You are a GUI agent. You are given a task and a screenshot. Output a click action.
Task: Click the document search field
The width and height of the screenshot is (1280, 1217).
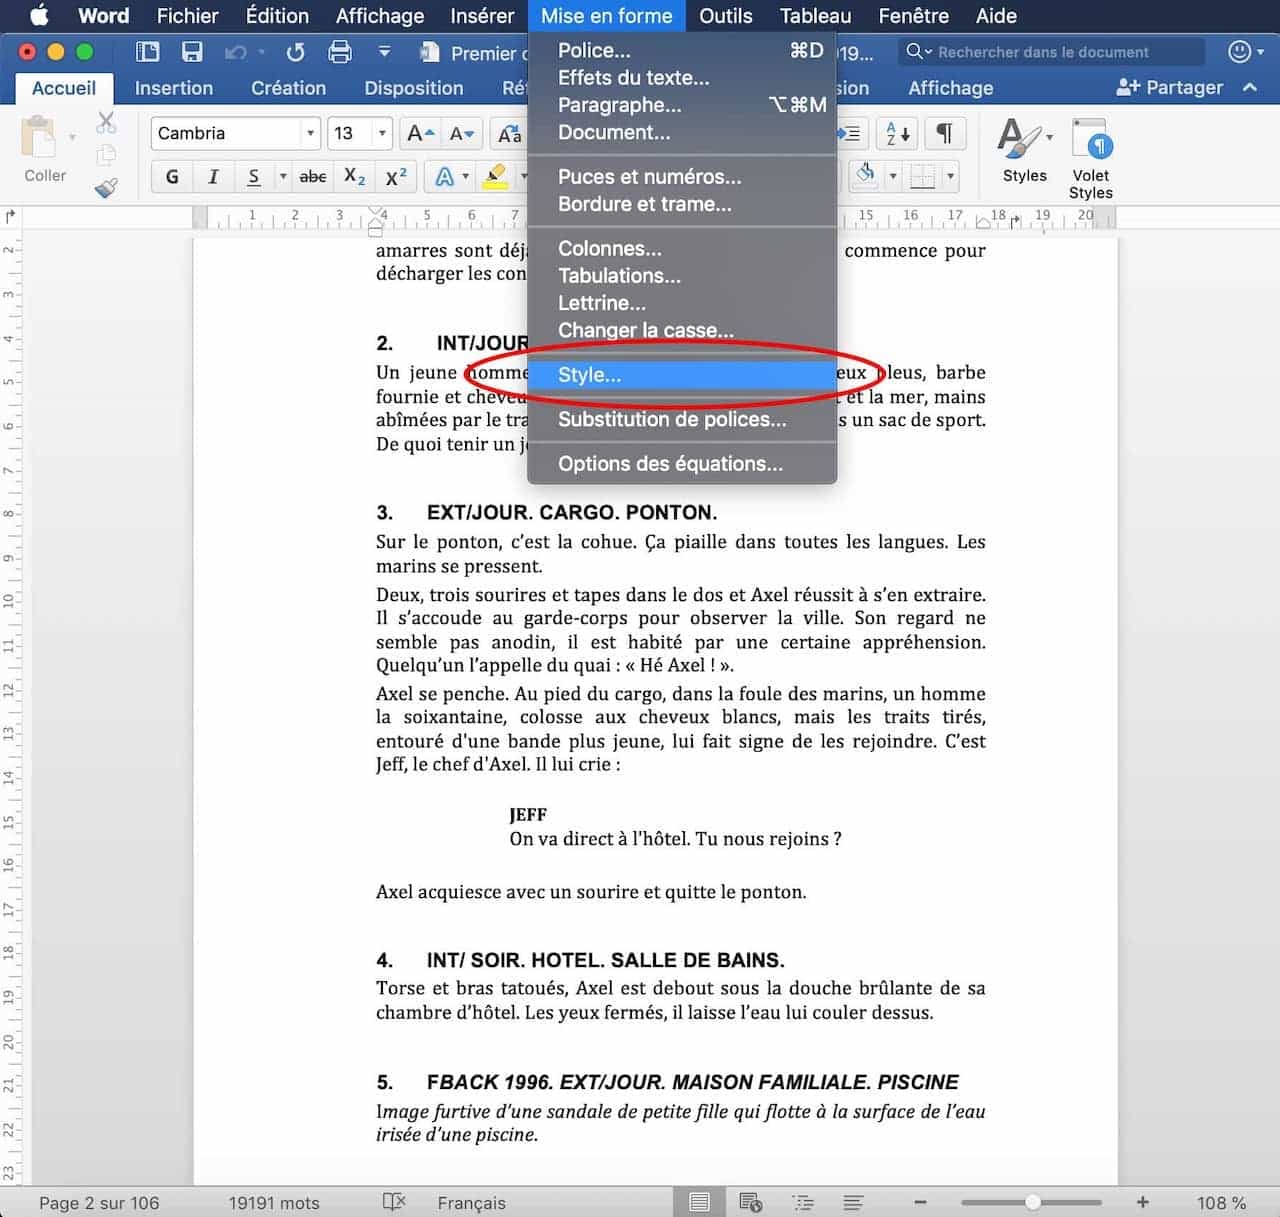1050,52
